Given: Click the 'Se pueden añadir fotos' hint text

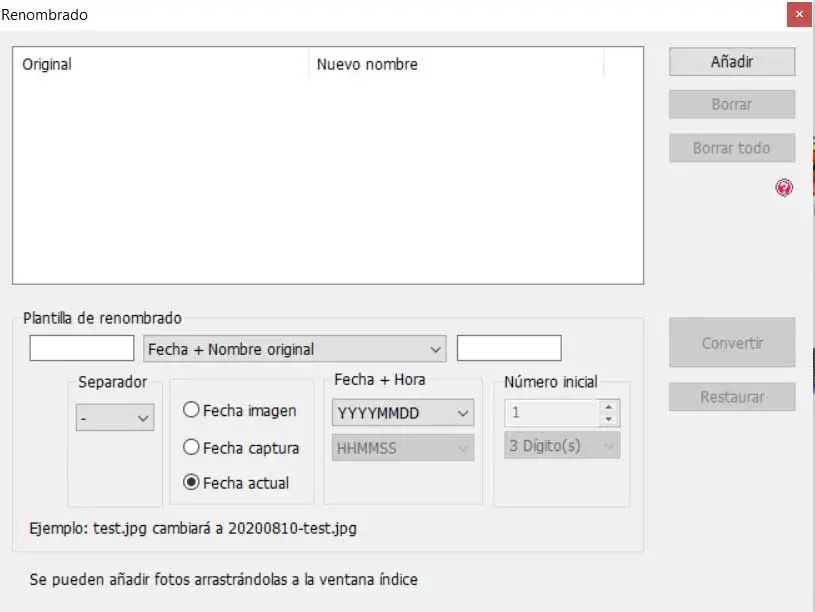Looking at the screenshot, I should coord(224,579).
